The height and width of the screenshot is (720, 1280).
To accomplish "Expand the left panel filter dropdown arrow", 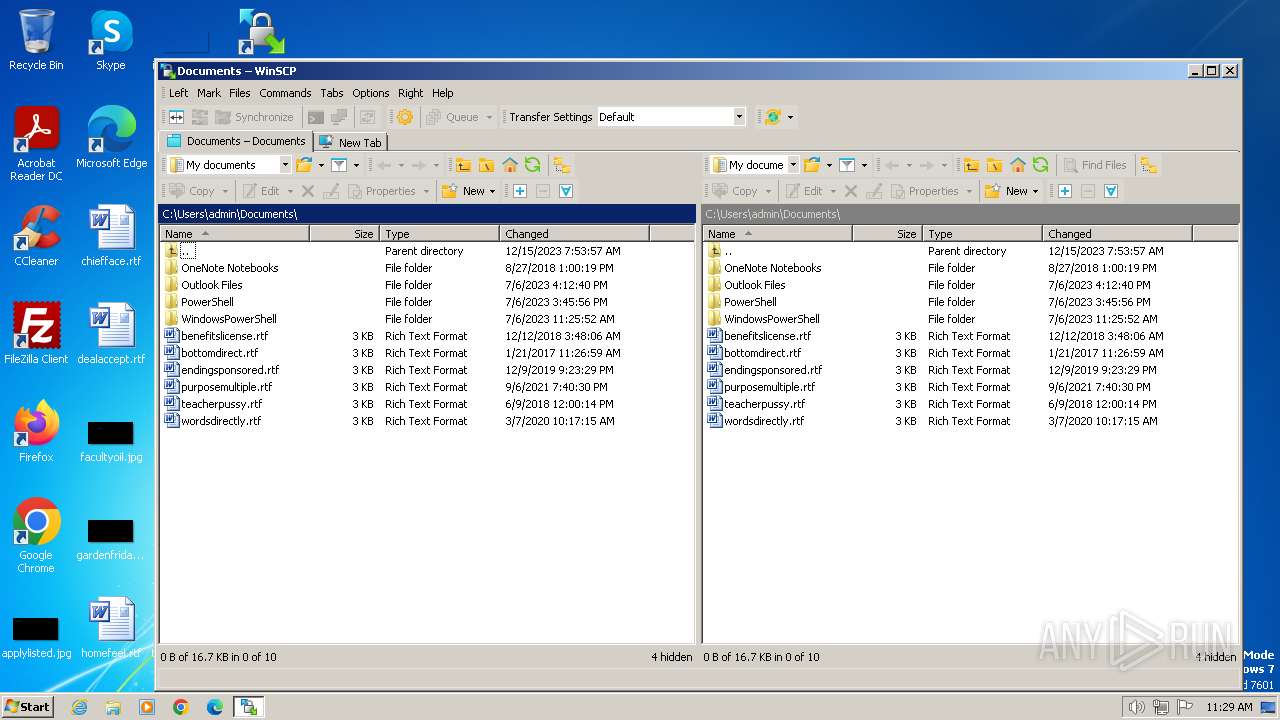I will click(x=356, y=165).
